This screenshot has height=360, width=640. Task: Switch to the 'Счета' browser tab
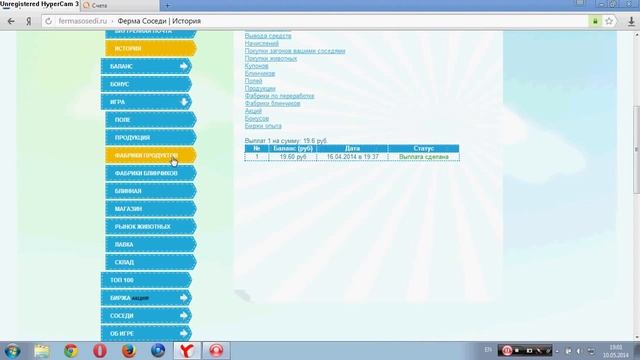point(120,6)
